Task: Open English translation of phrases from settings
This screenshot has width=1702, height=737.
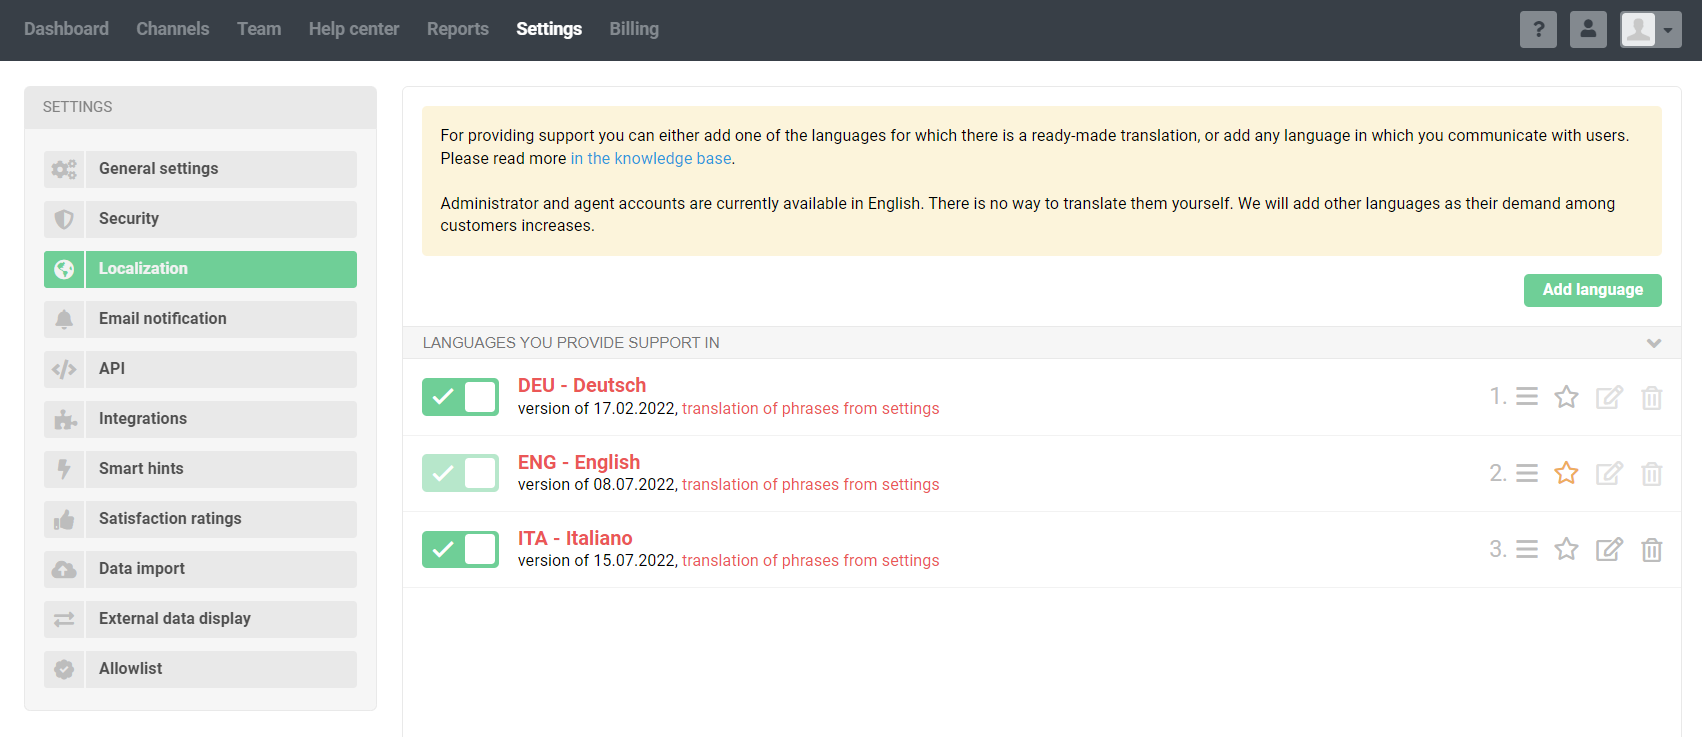Action: [x=811, y=484]
